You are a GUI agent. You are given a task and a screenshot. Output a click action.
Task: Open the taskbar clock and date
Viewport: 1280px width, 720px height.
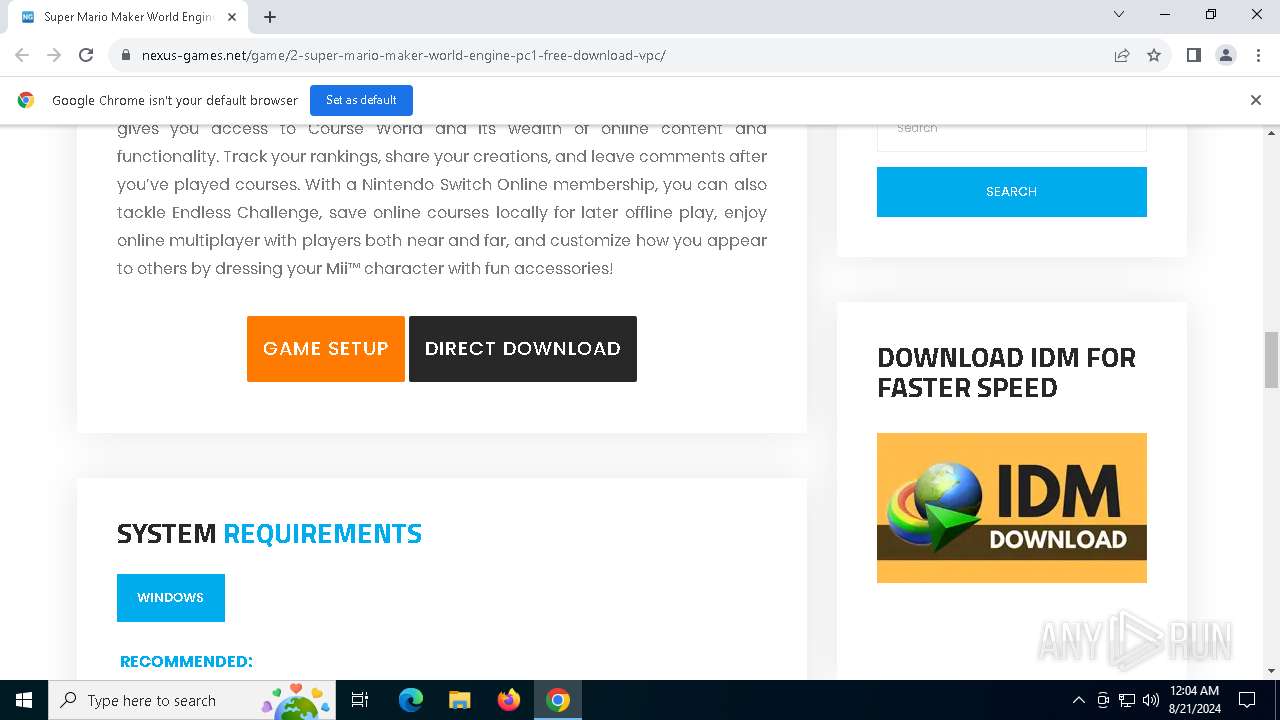(1194, 700)
